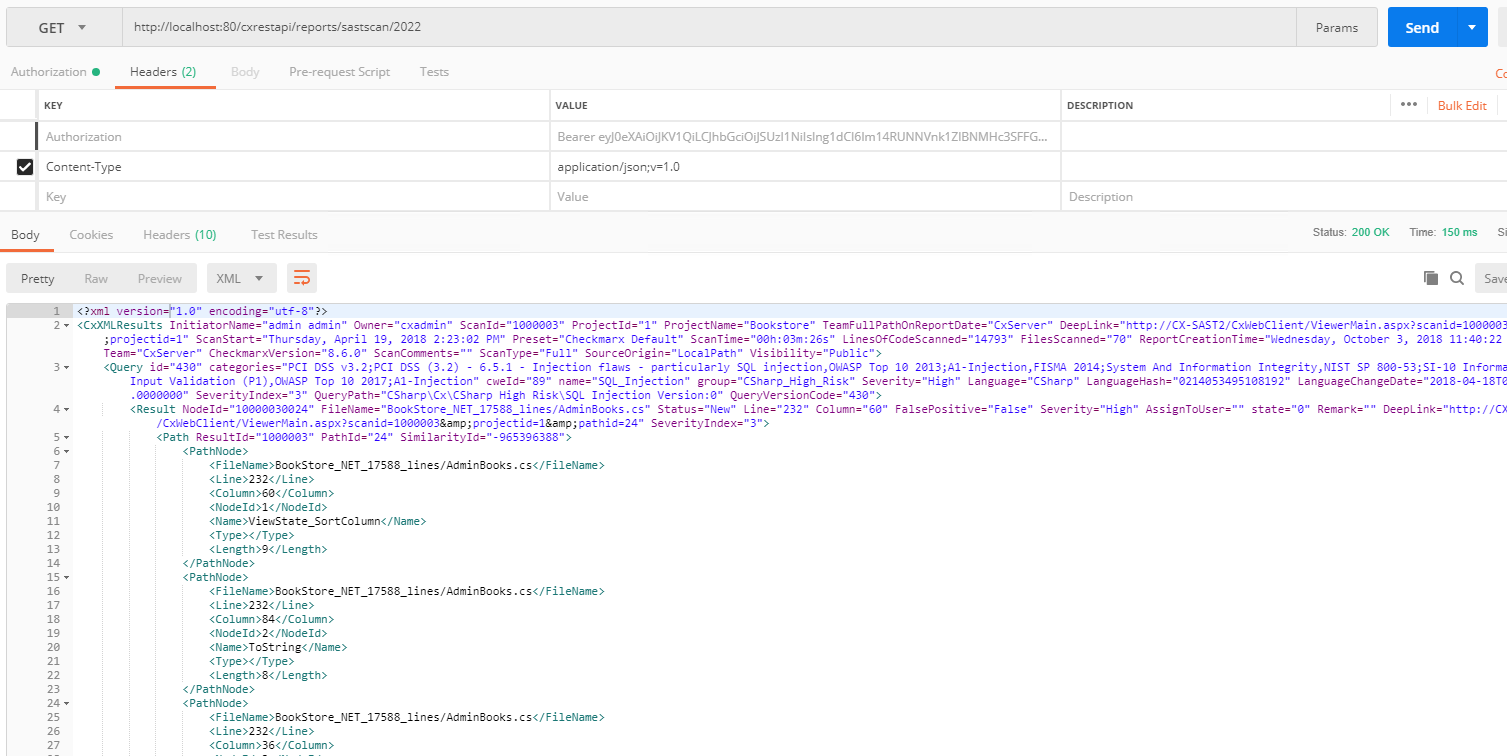Copy the response body to clipboard

tap(1430, 278)
